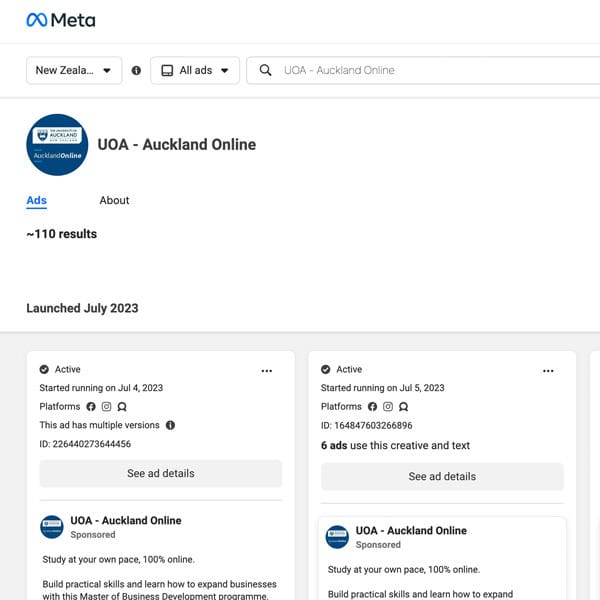Click Audience Network icon on Jul 4 ad
The width and height of the screenshot is (600, 600).
(122, 406)
